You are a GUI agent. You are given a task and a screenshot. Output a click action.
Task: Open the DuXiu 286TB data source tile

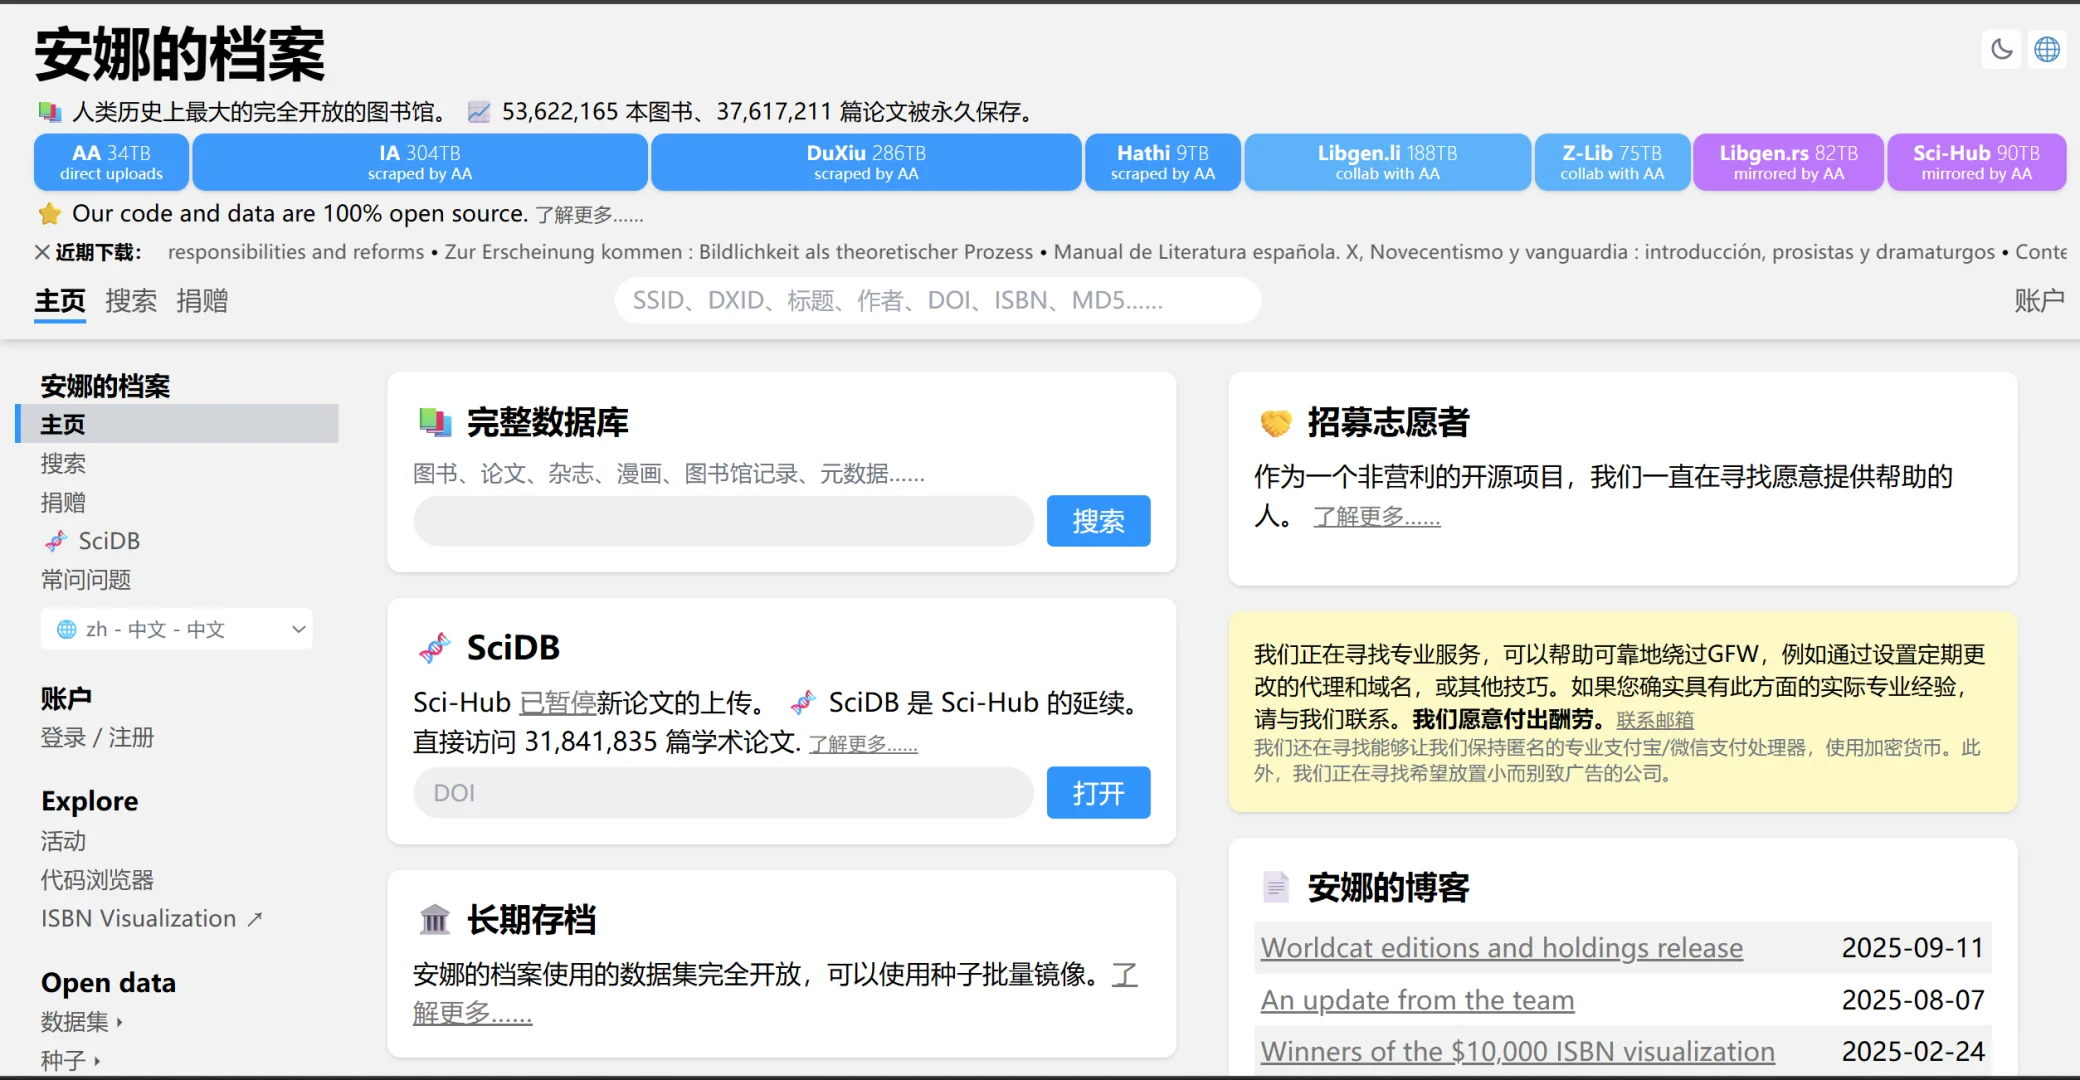point(866,162)
